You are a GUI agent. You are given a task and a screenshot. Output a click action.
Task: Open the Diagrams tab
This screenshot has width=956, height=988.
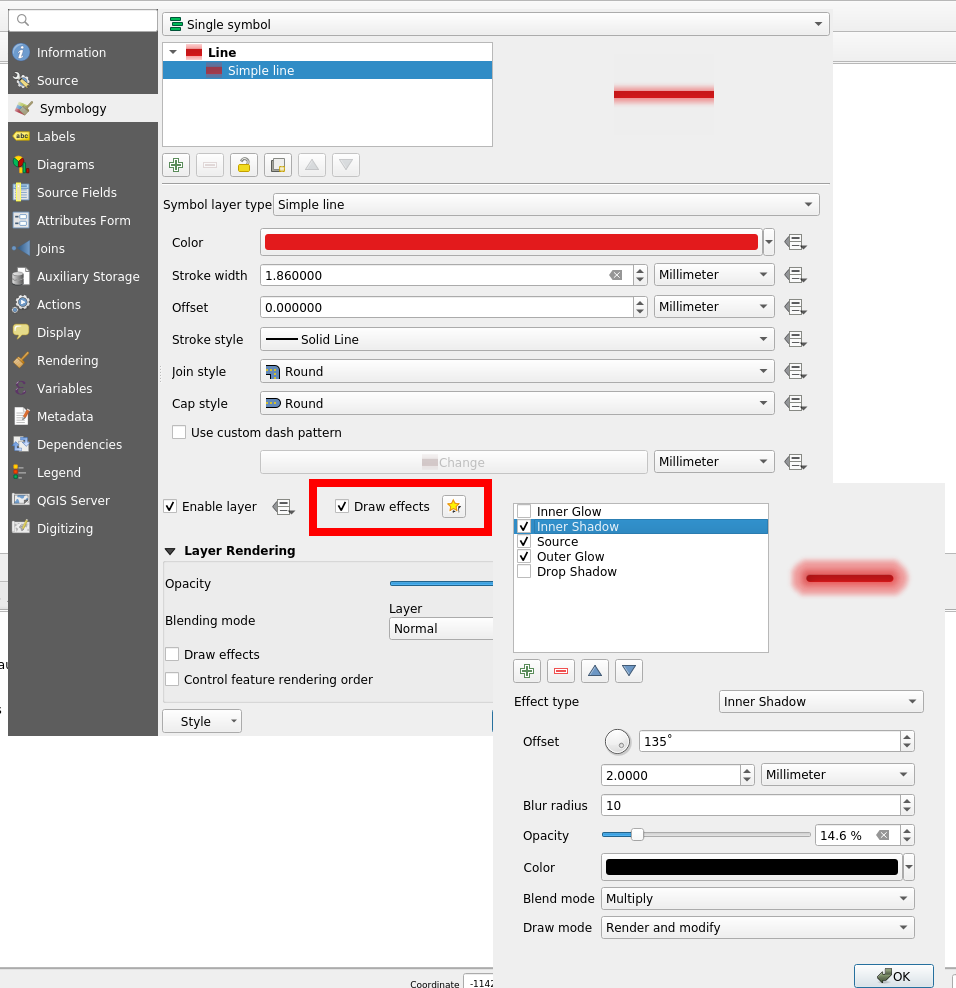[x=83, y=164]
